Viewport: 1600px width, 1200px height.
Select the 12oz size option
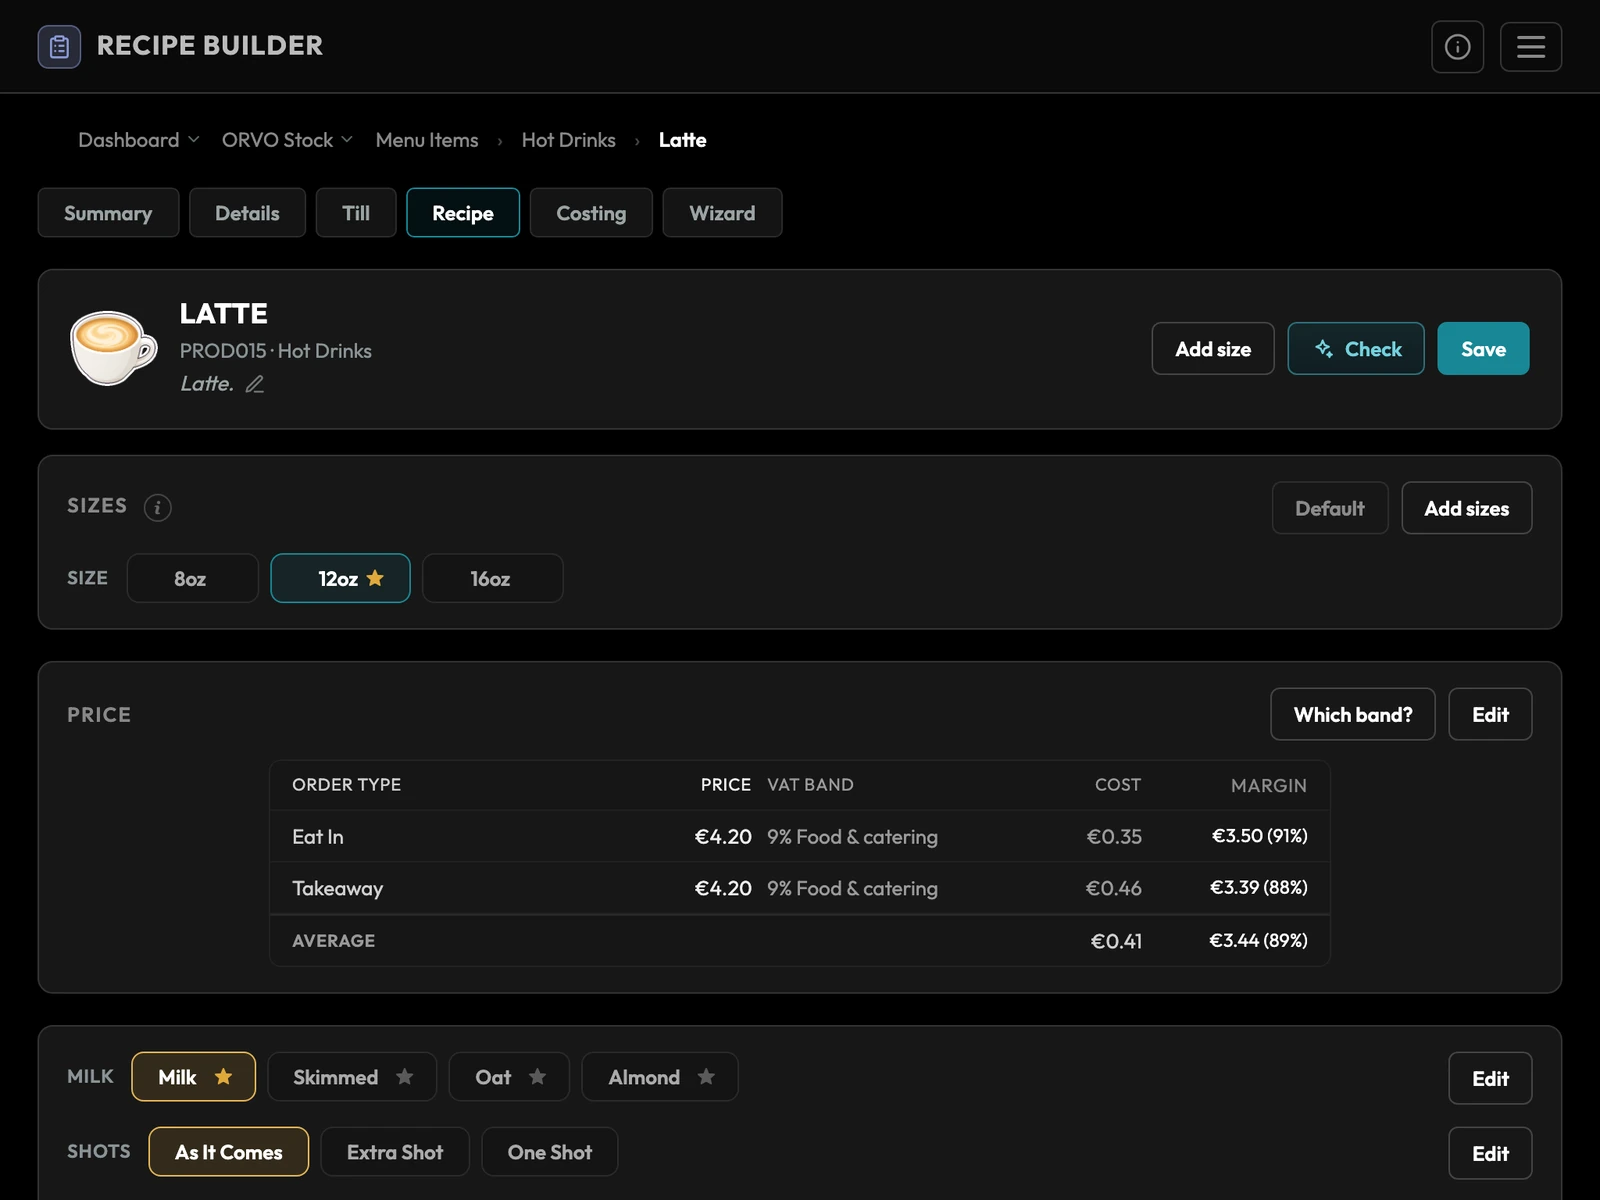340,579
